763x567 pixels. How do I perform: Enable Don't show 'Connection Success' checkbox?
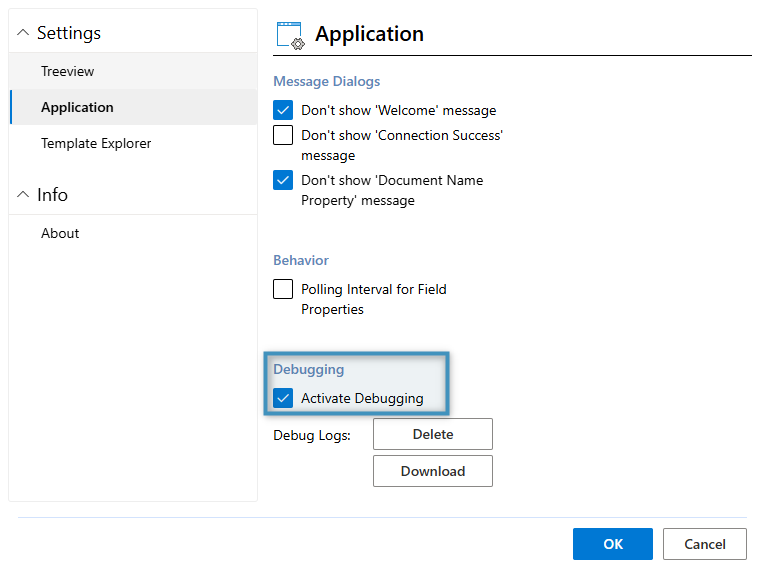point(283,135)
